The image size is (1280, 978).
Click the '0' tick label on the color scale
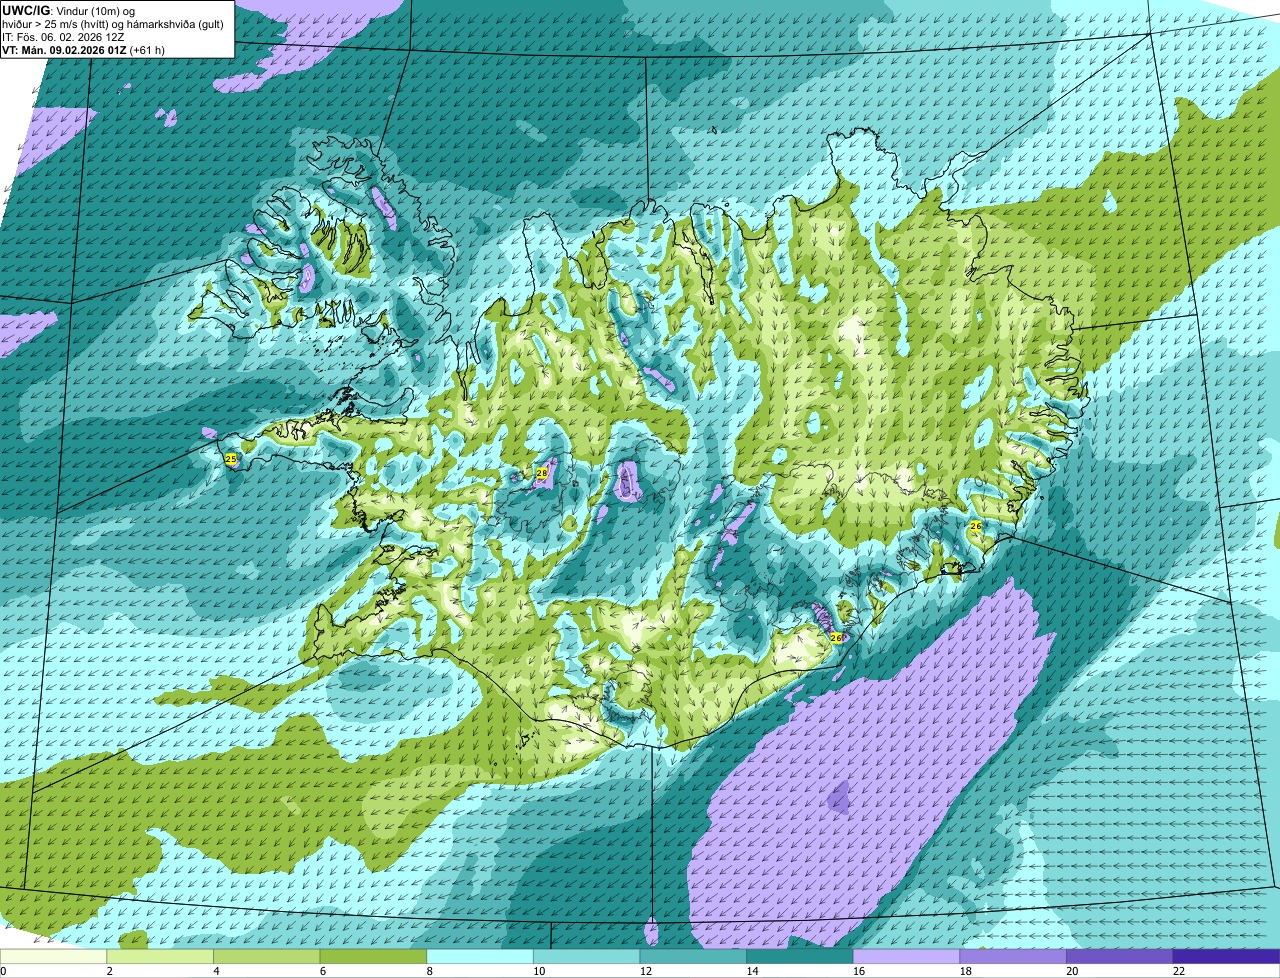3,971
